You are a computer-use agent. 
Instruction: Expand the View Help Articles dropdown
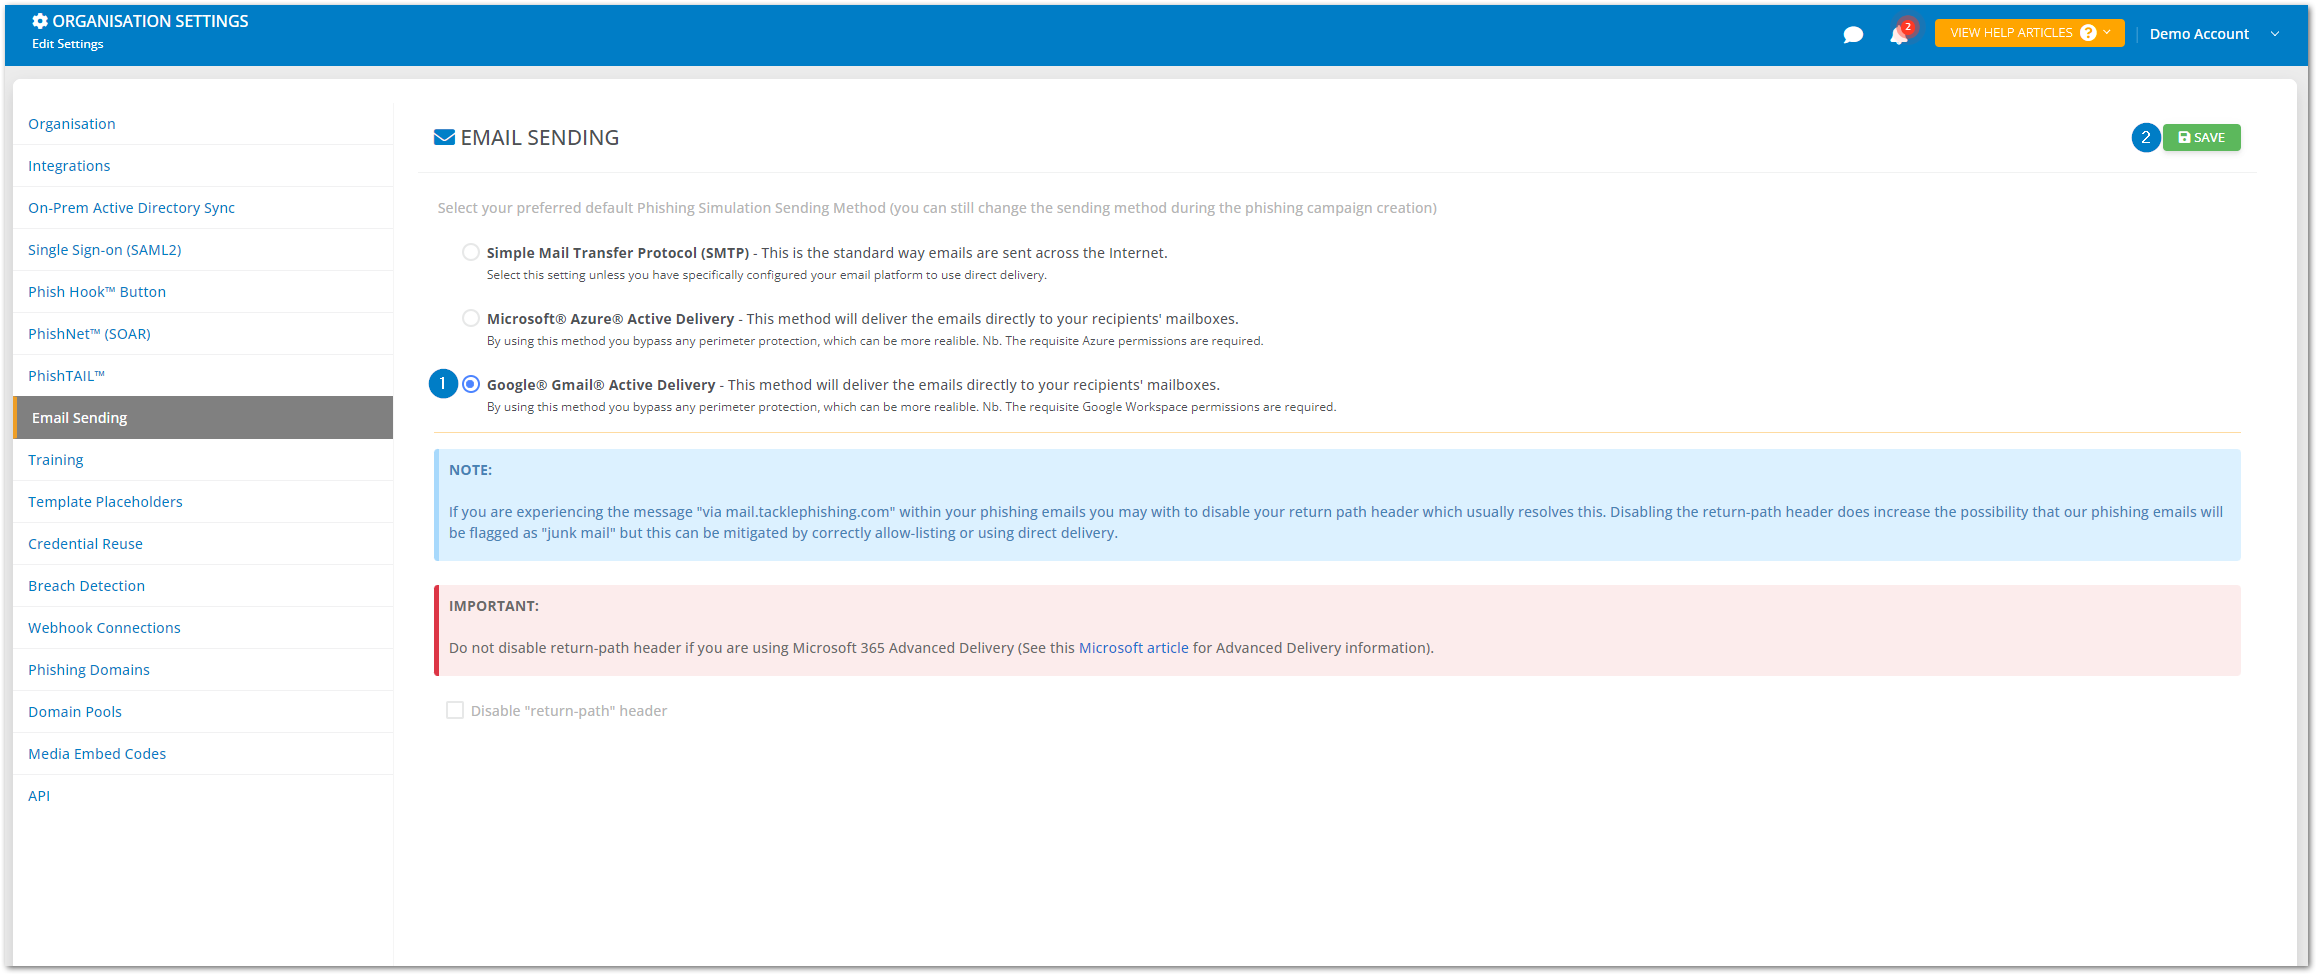[2029, 33]
